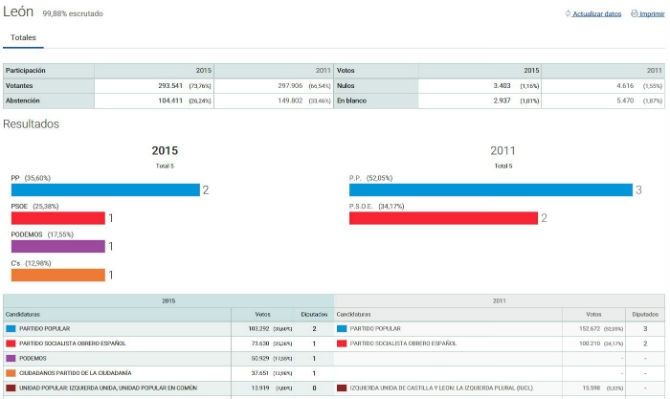Click the 'Resultados' heading
The width and height of the screenshot is (670, 399).
[x=31, y=124]
